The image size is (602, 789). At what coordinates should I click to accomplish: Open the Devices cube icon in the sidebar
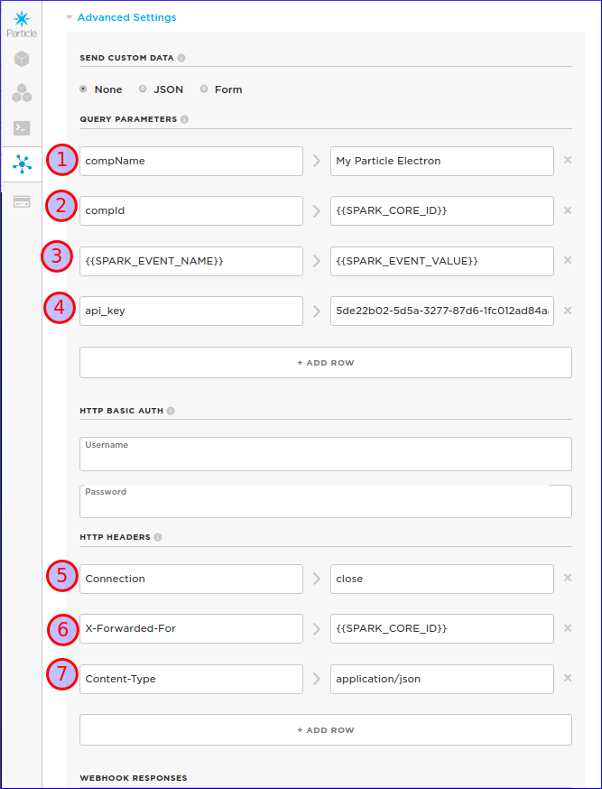point(21,59)
